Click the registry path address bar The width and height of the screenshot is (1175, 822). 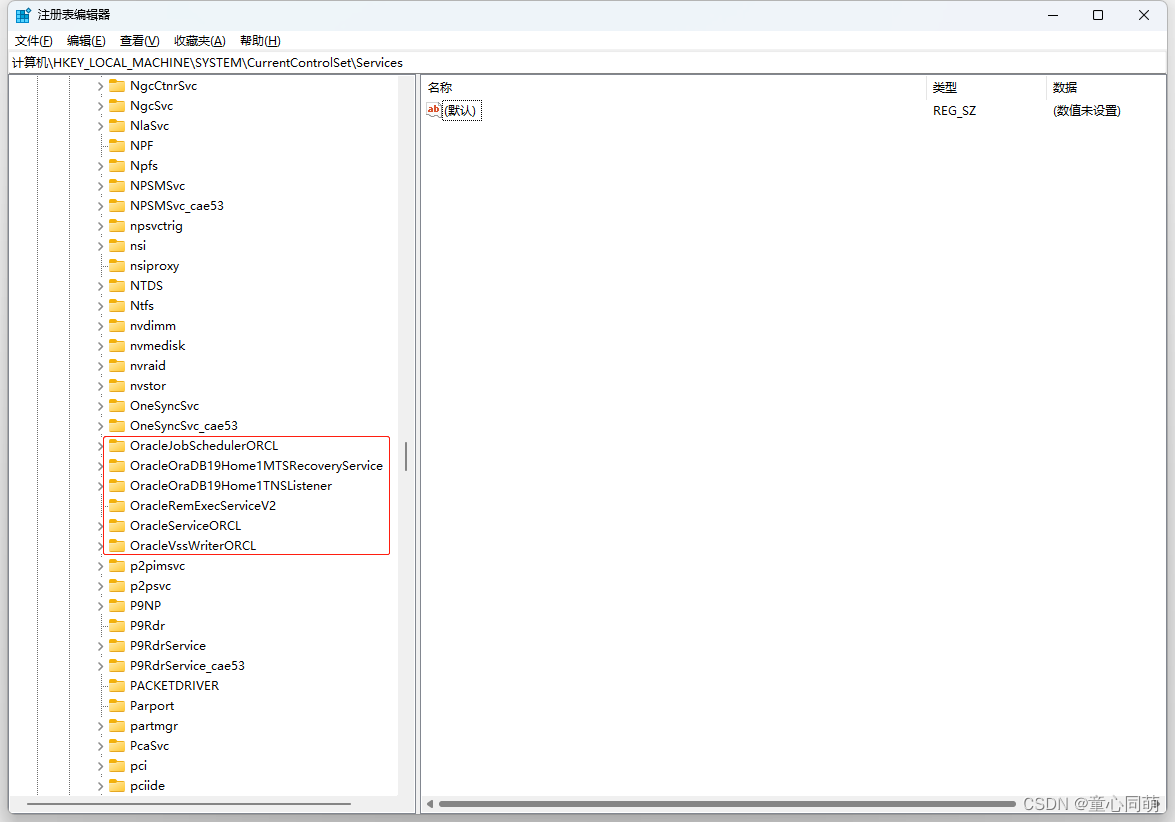click(588, 63)
